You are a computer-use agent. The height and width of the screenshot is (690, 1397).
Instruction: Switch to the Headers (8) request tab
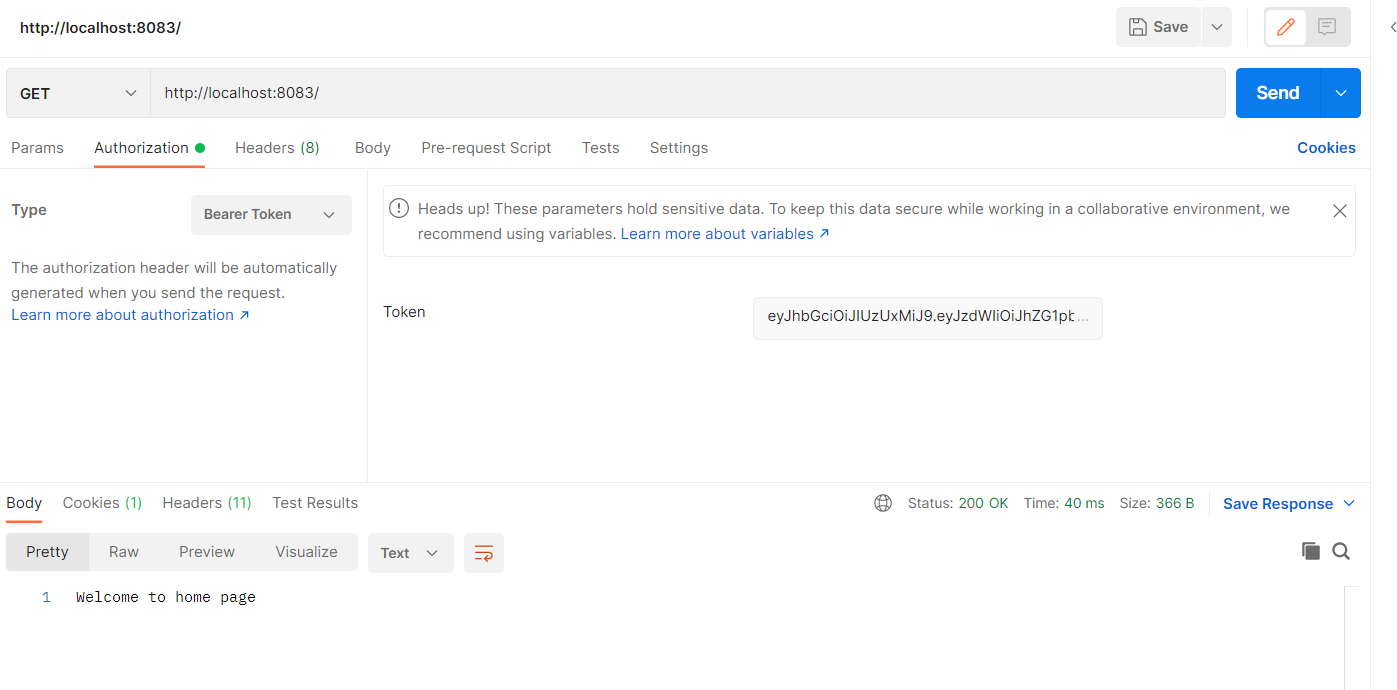coord(277,148)
